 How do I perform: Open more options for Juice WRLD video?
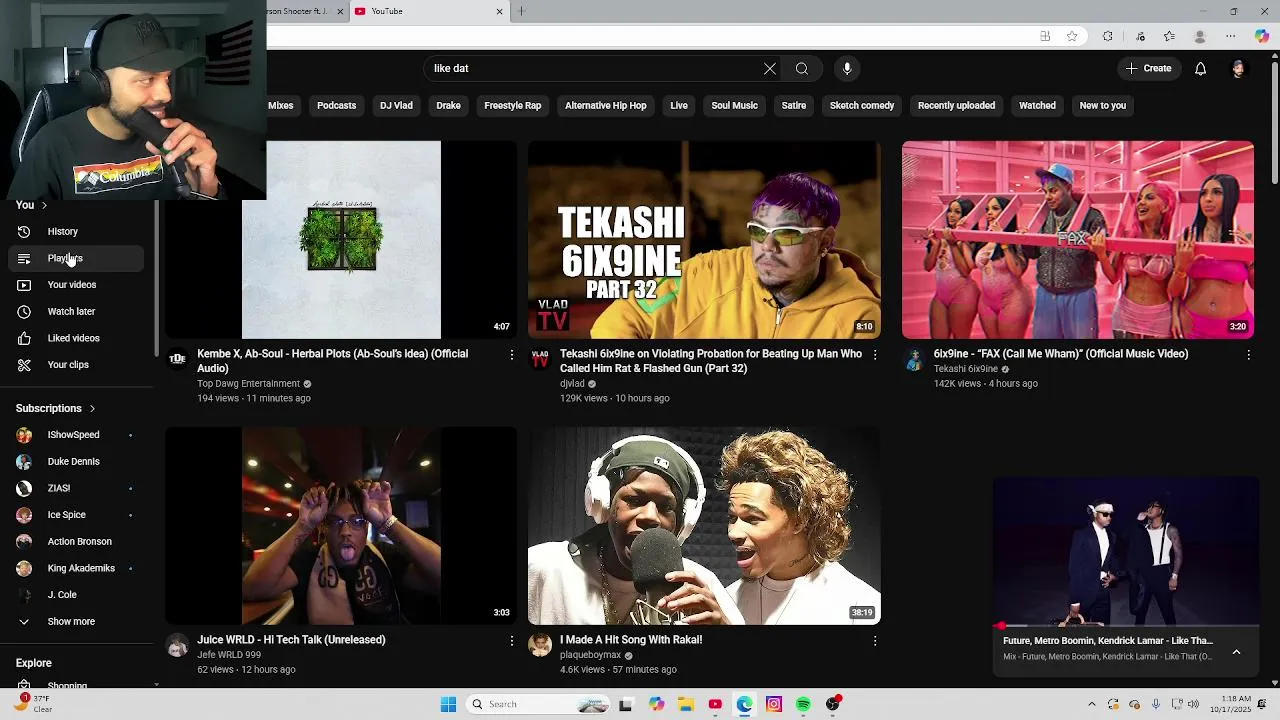pos(512,641)
